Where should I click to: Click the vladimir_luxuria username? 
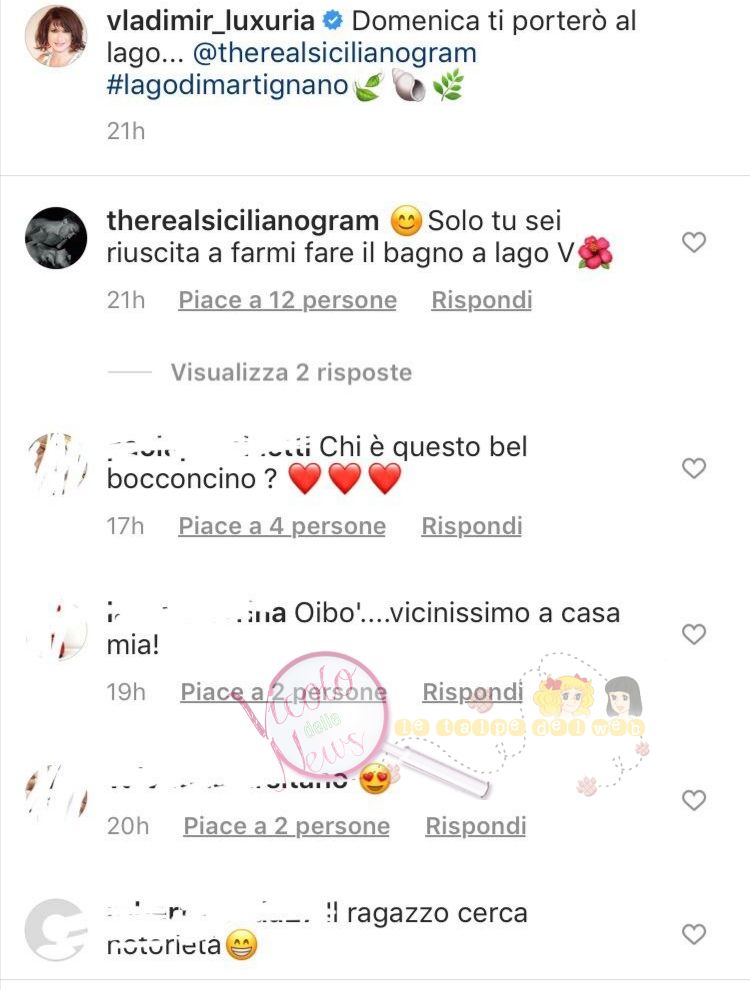point(210,21)
